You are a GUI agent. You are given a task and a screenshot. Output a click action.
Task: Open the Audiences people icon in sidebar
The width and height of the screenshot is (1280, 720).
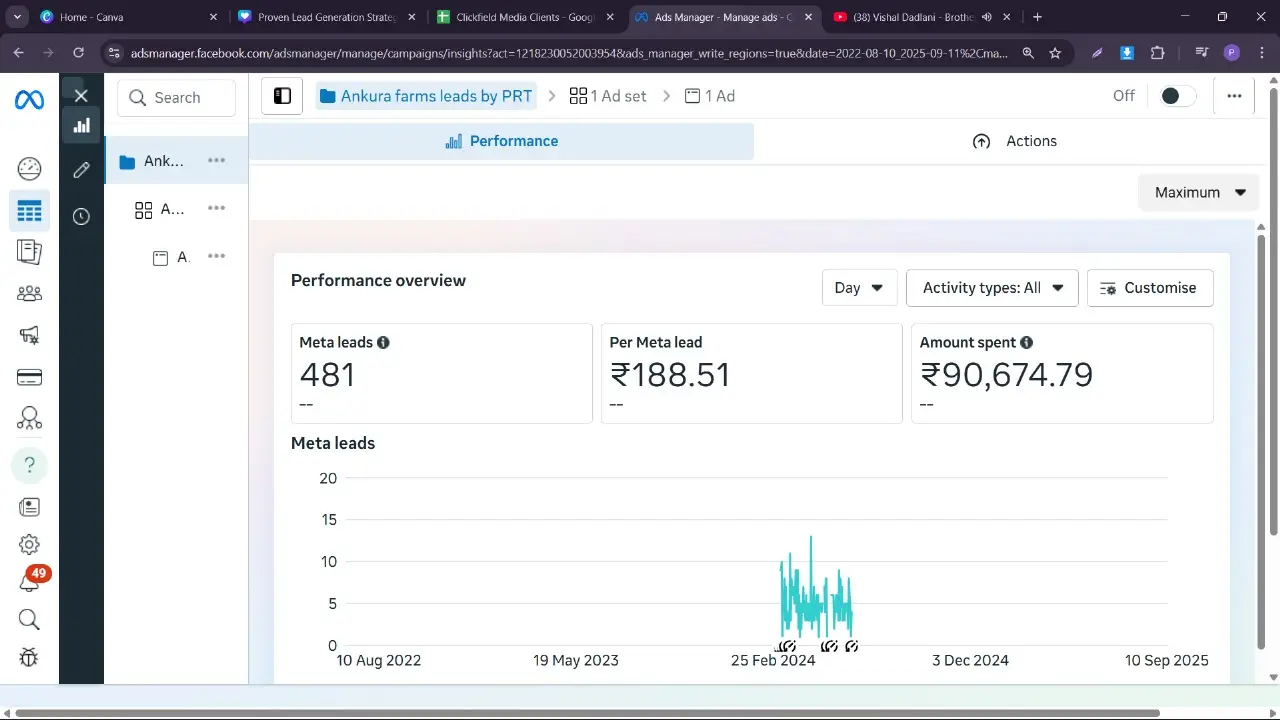pyautogui.click(x=29, y=293)
